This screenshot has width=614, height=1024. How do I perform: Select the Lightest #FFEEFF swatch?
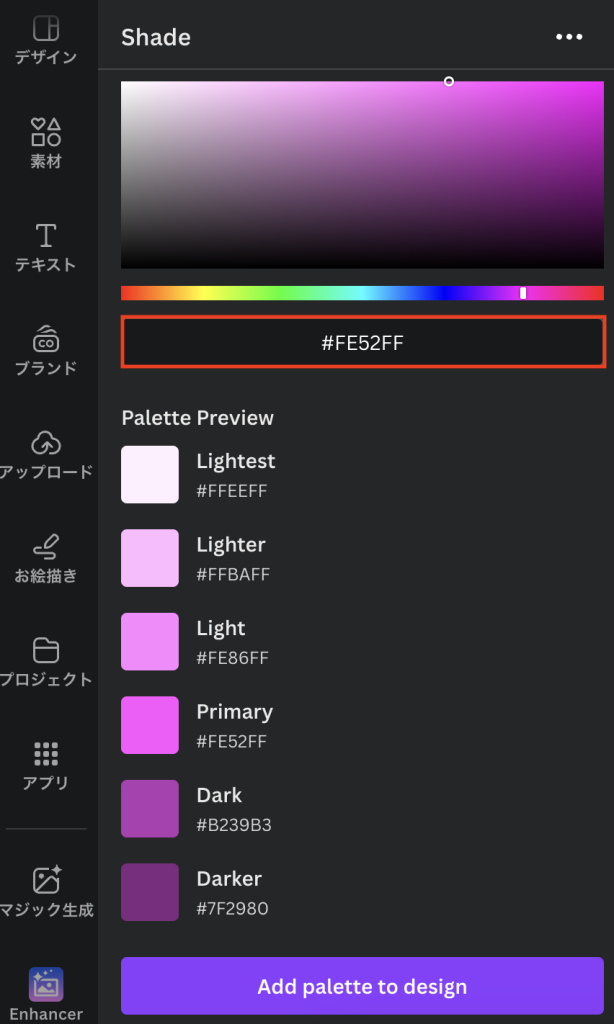coord(150,475)
